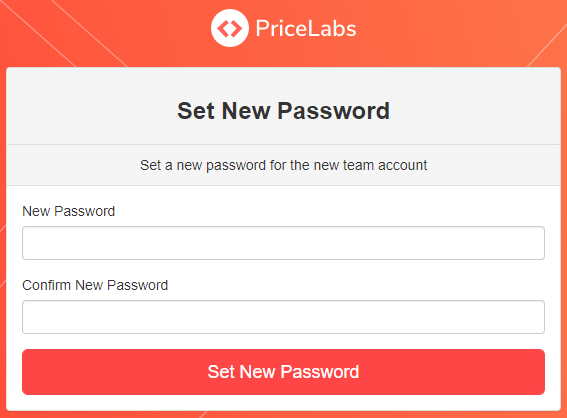Click the New Password field label
Viewport: 567px width, 418px height.
pyautogui.click(x=69, y=211)
